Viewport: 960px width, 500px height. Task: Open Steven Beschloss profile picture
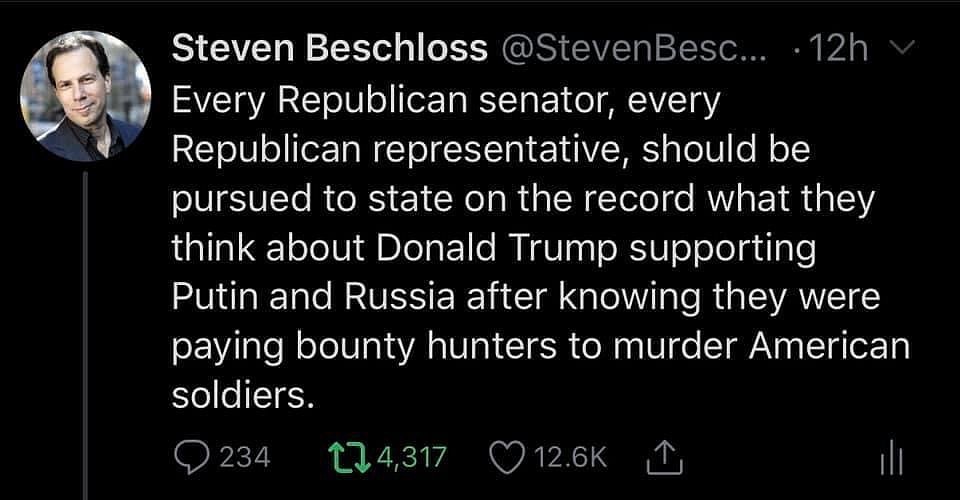tap(85, 96)
